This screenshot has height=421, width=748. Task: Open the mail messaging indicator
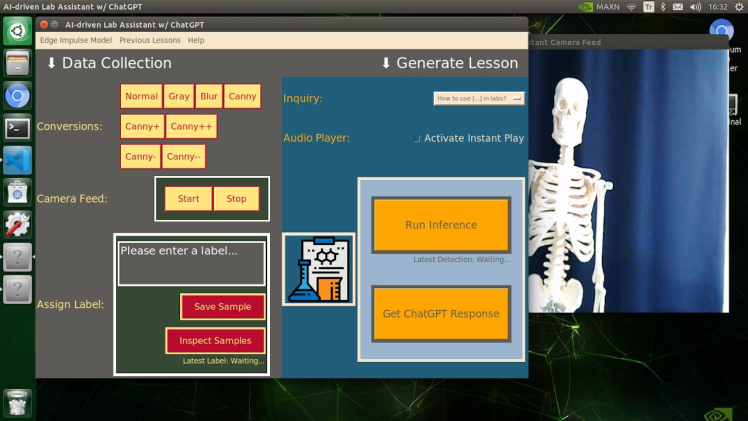click(x=678, y=7)
